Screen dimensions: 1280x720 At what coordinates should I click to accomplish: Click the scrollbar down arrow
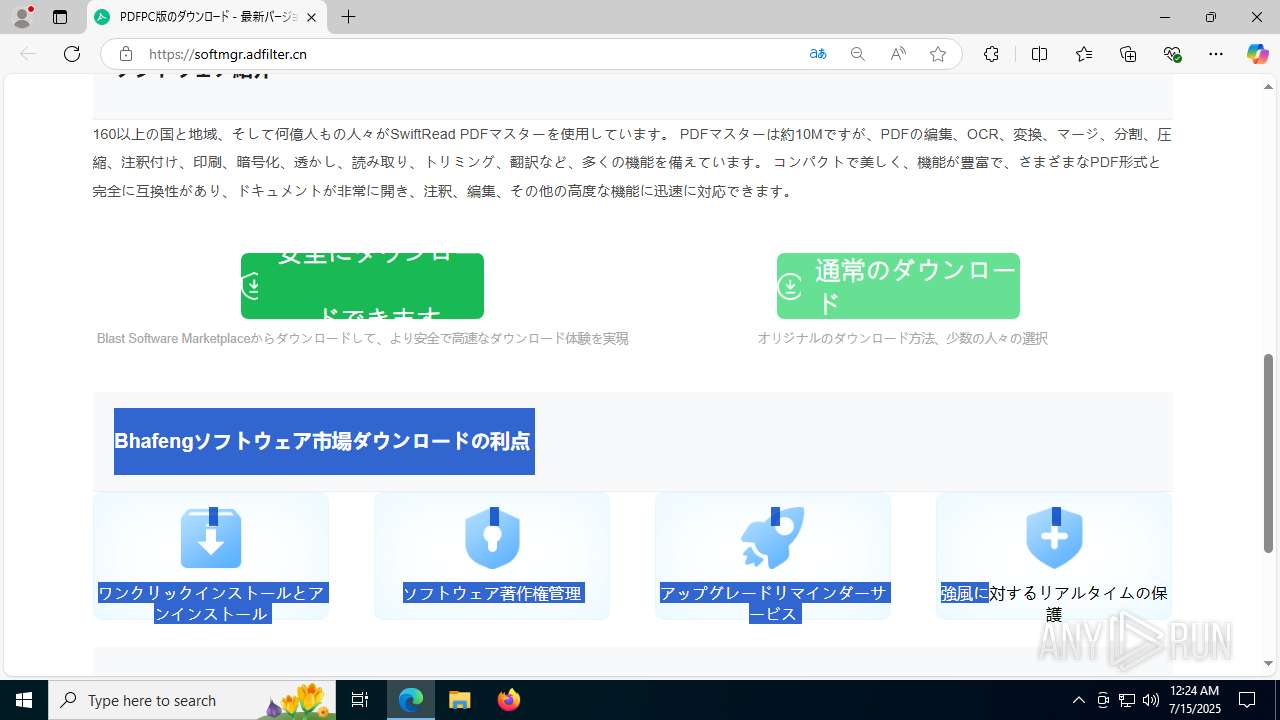click(1268, 663)
